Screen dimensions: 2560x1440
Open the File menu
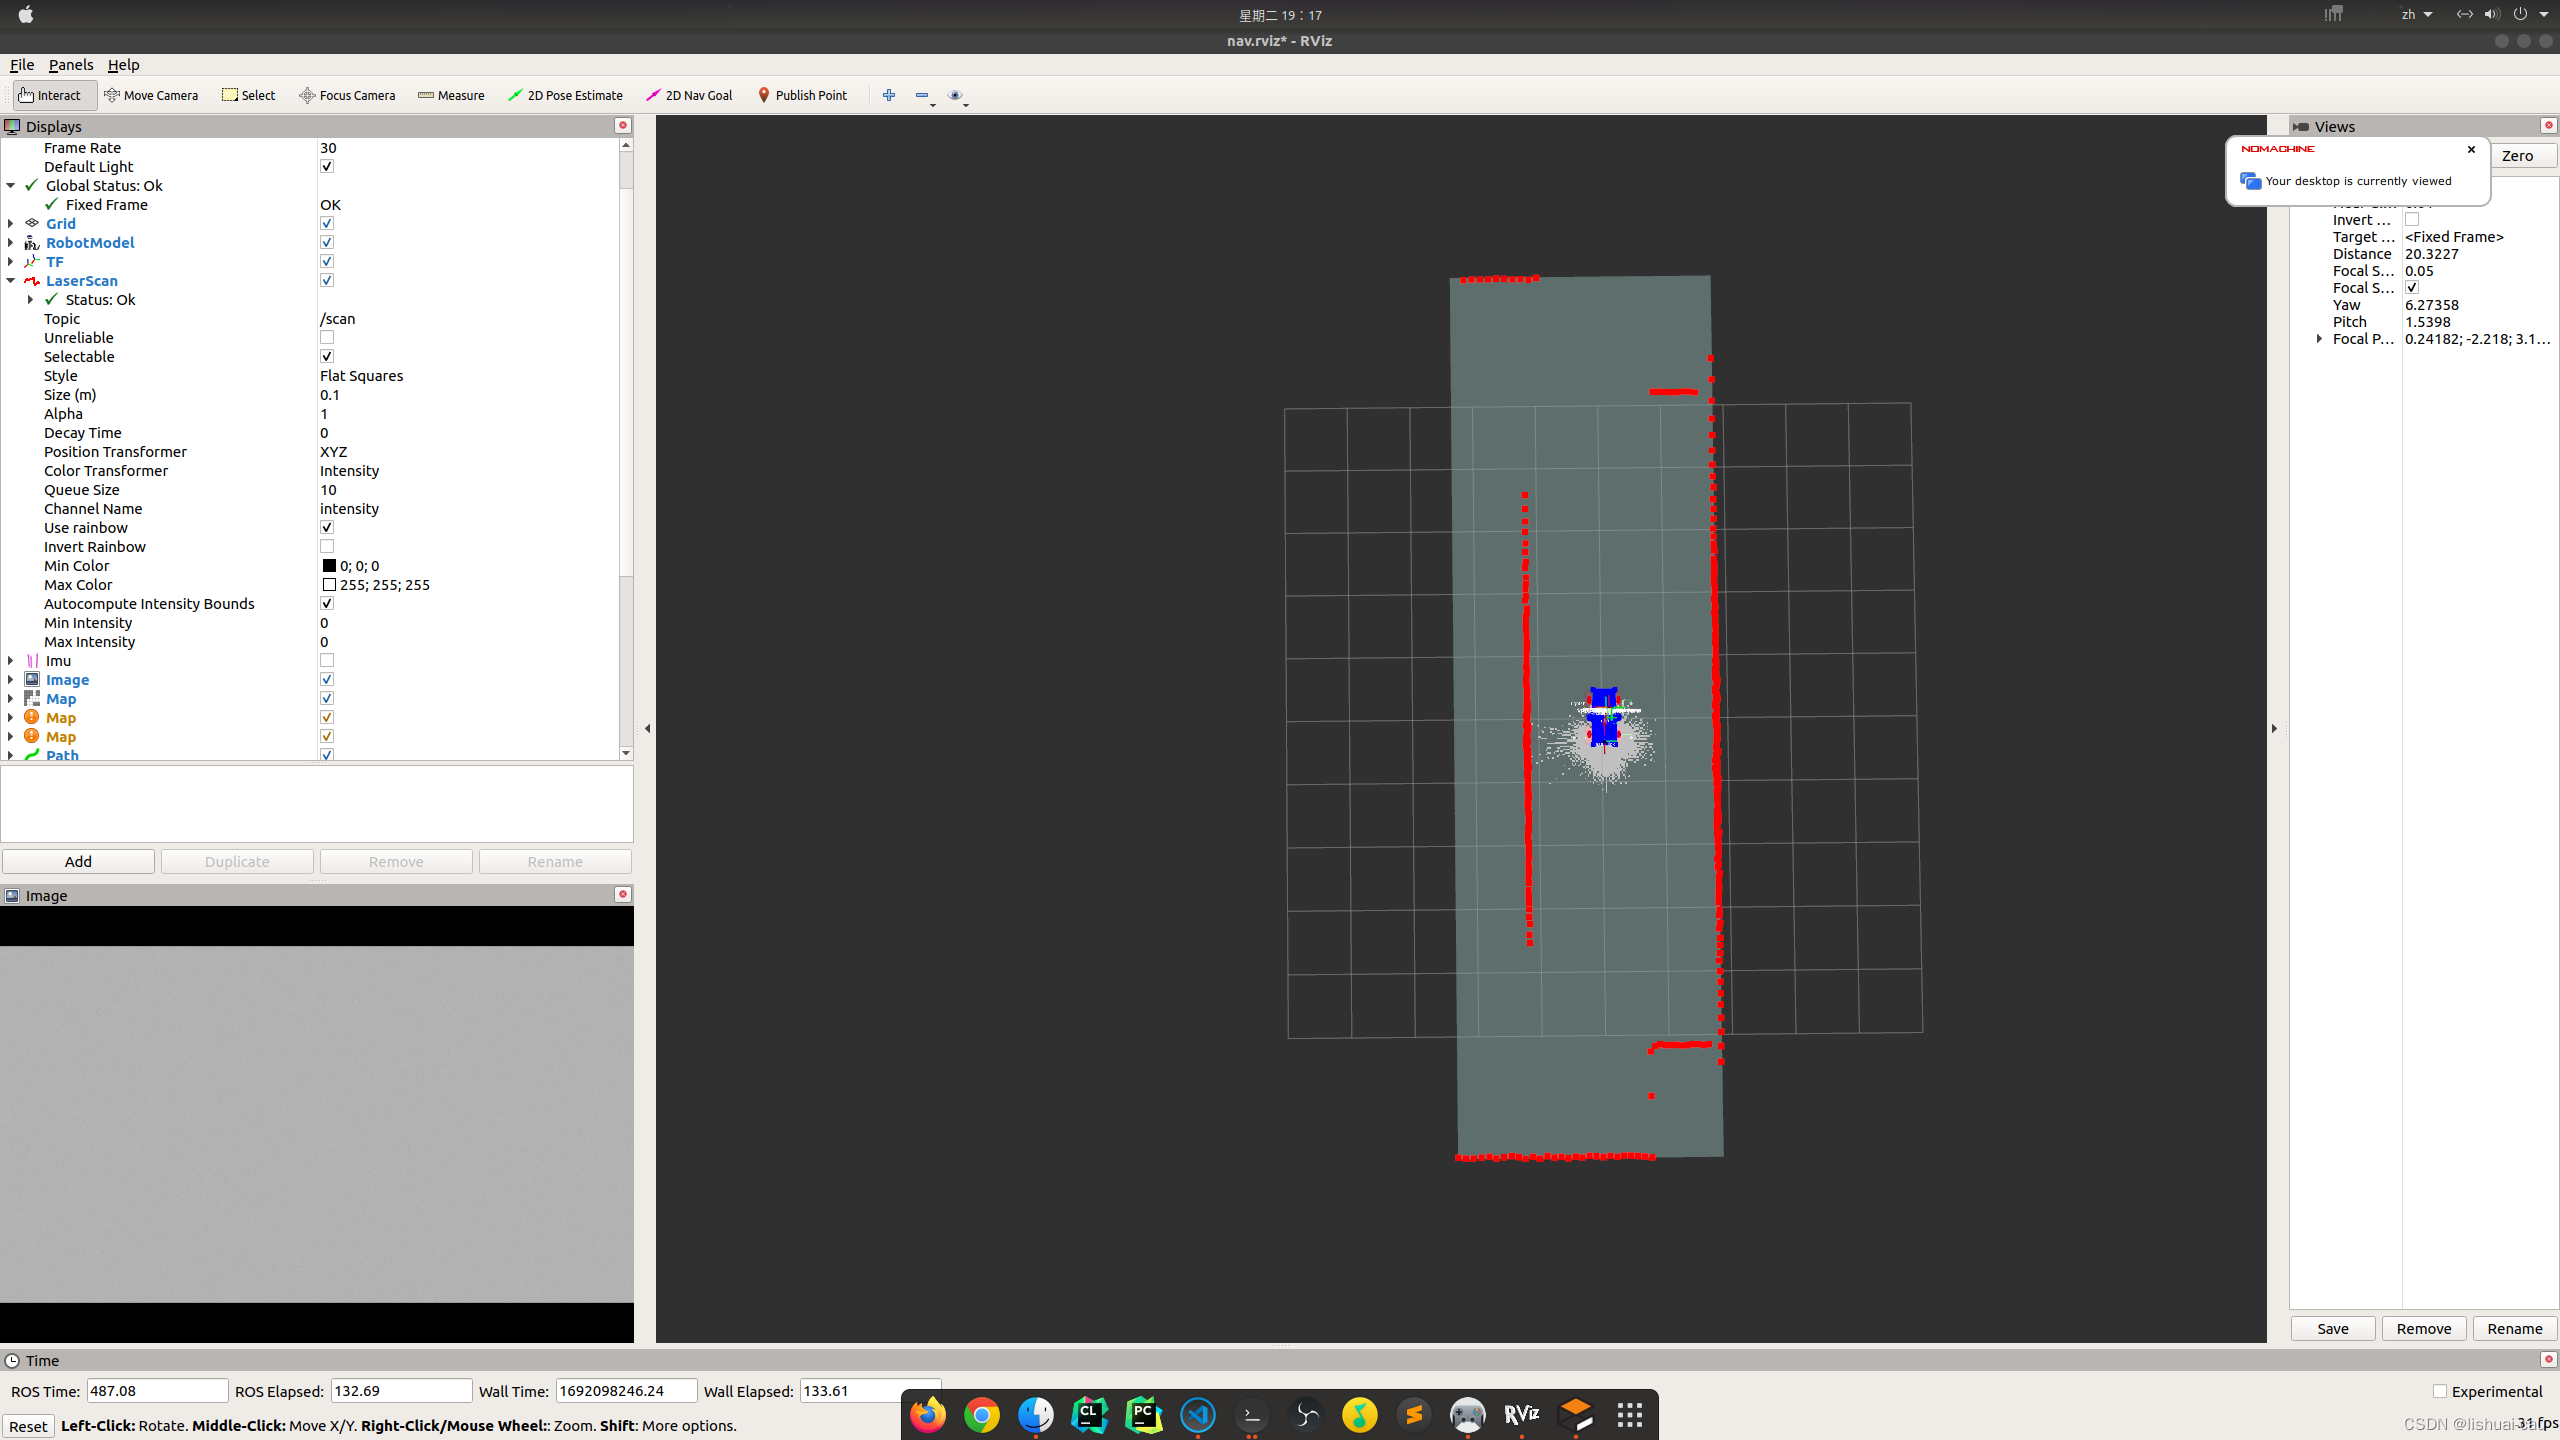pos(21,65)
